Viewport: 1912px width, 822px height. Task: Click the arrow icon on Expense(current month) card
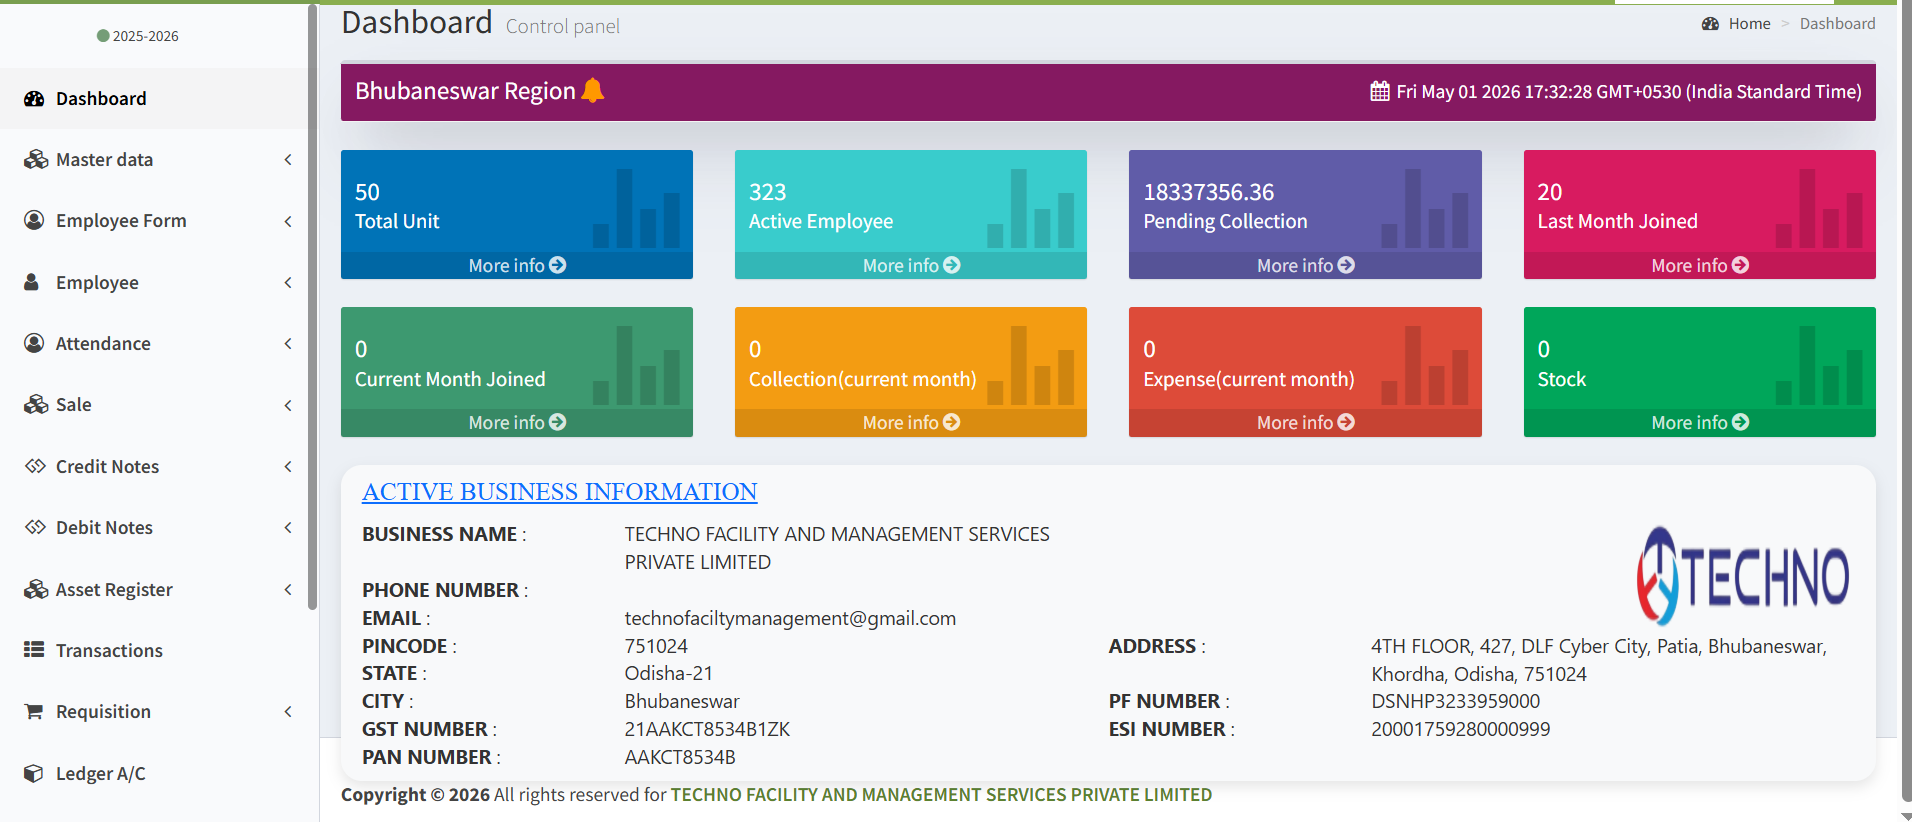tap(1346, 422)
